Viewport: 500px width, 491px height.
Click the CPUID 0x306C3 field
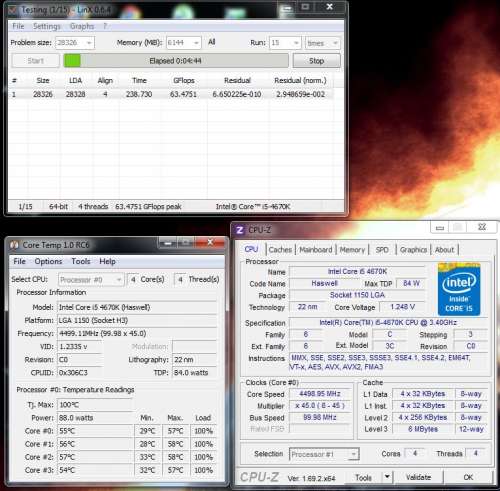click(x=79, y=372)
